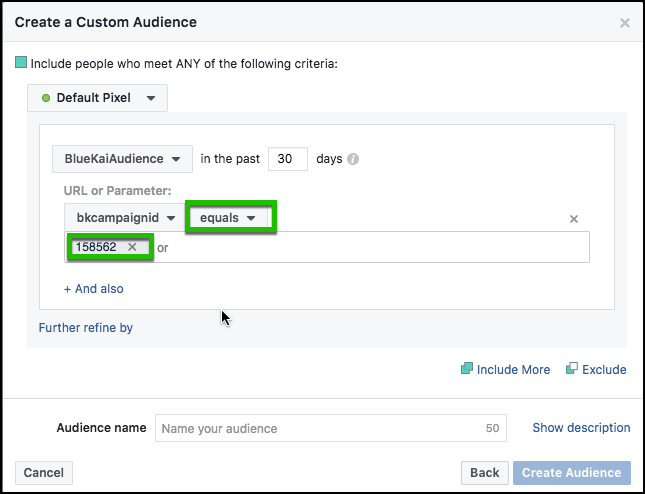The width and height of the screenshot is (645, 494).
Task: Click the And also link
Action: click(94, 289)
